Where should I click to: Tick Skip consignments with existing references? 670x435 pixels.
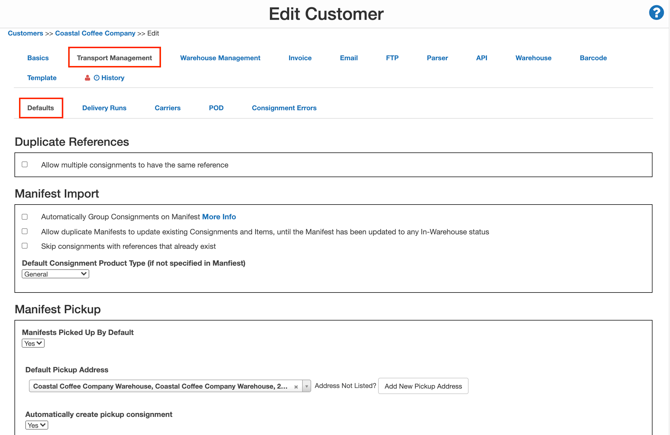[25, 246]
